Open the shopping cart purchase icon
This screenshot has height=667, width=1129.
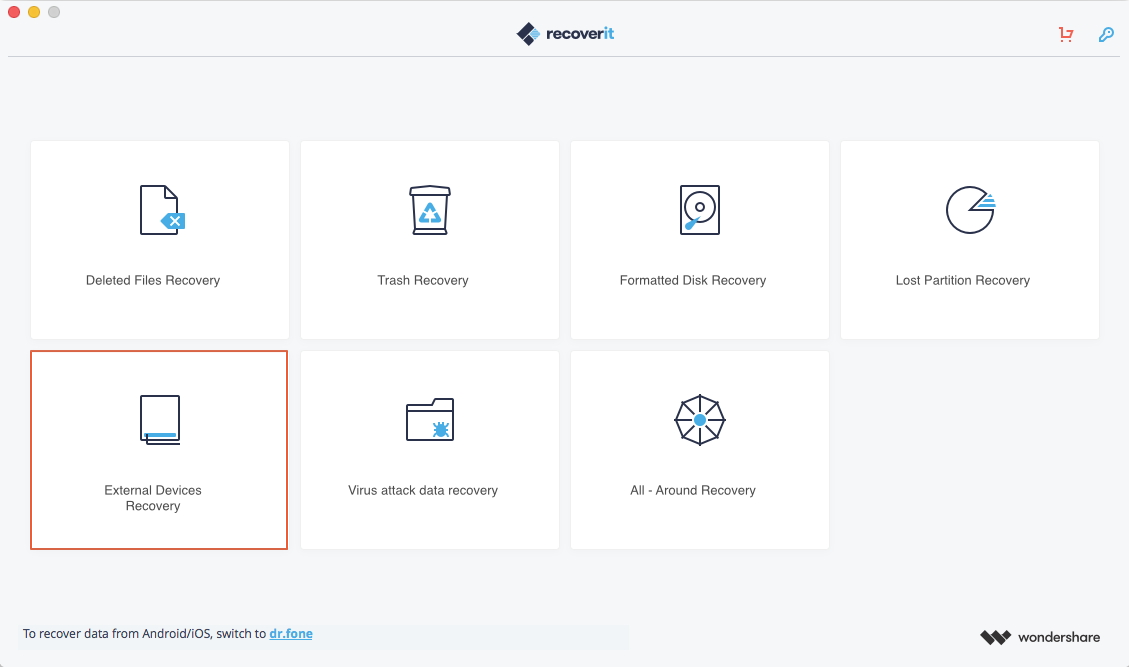tap(1066, 34)
